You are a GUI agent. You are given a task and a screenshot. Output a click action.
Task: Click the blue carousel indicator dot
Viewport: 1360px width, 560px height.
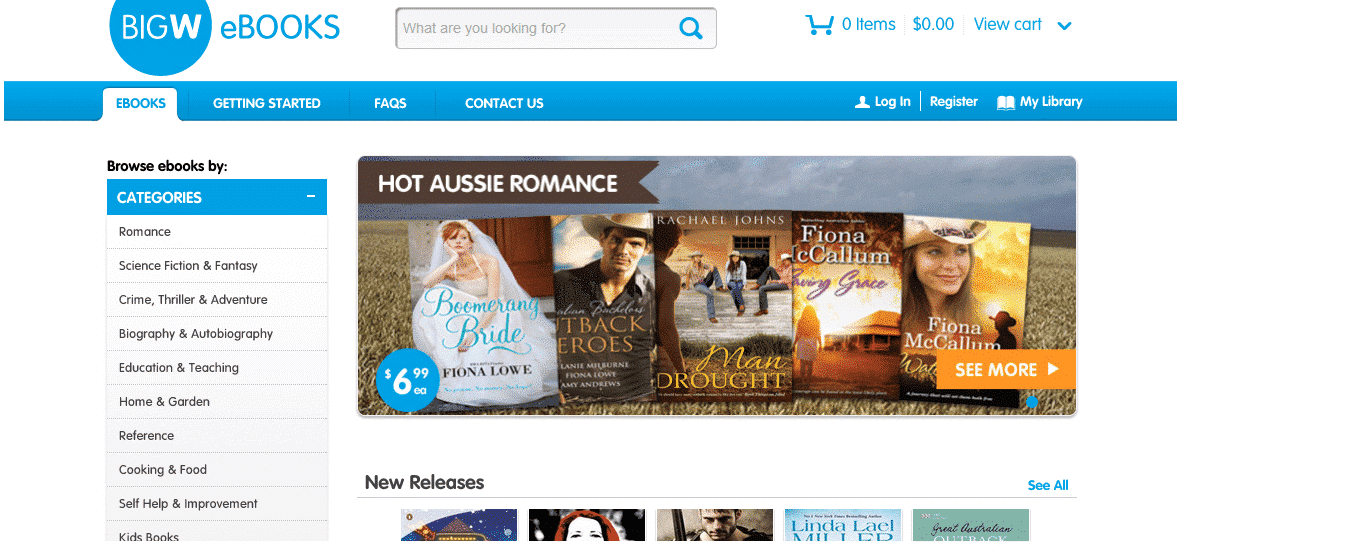click(1032, 402)
